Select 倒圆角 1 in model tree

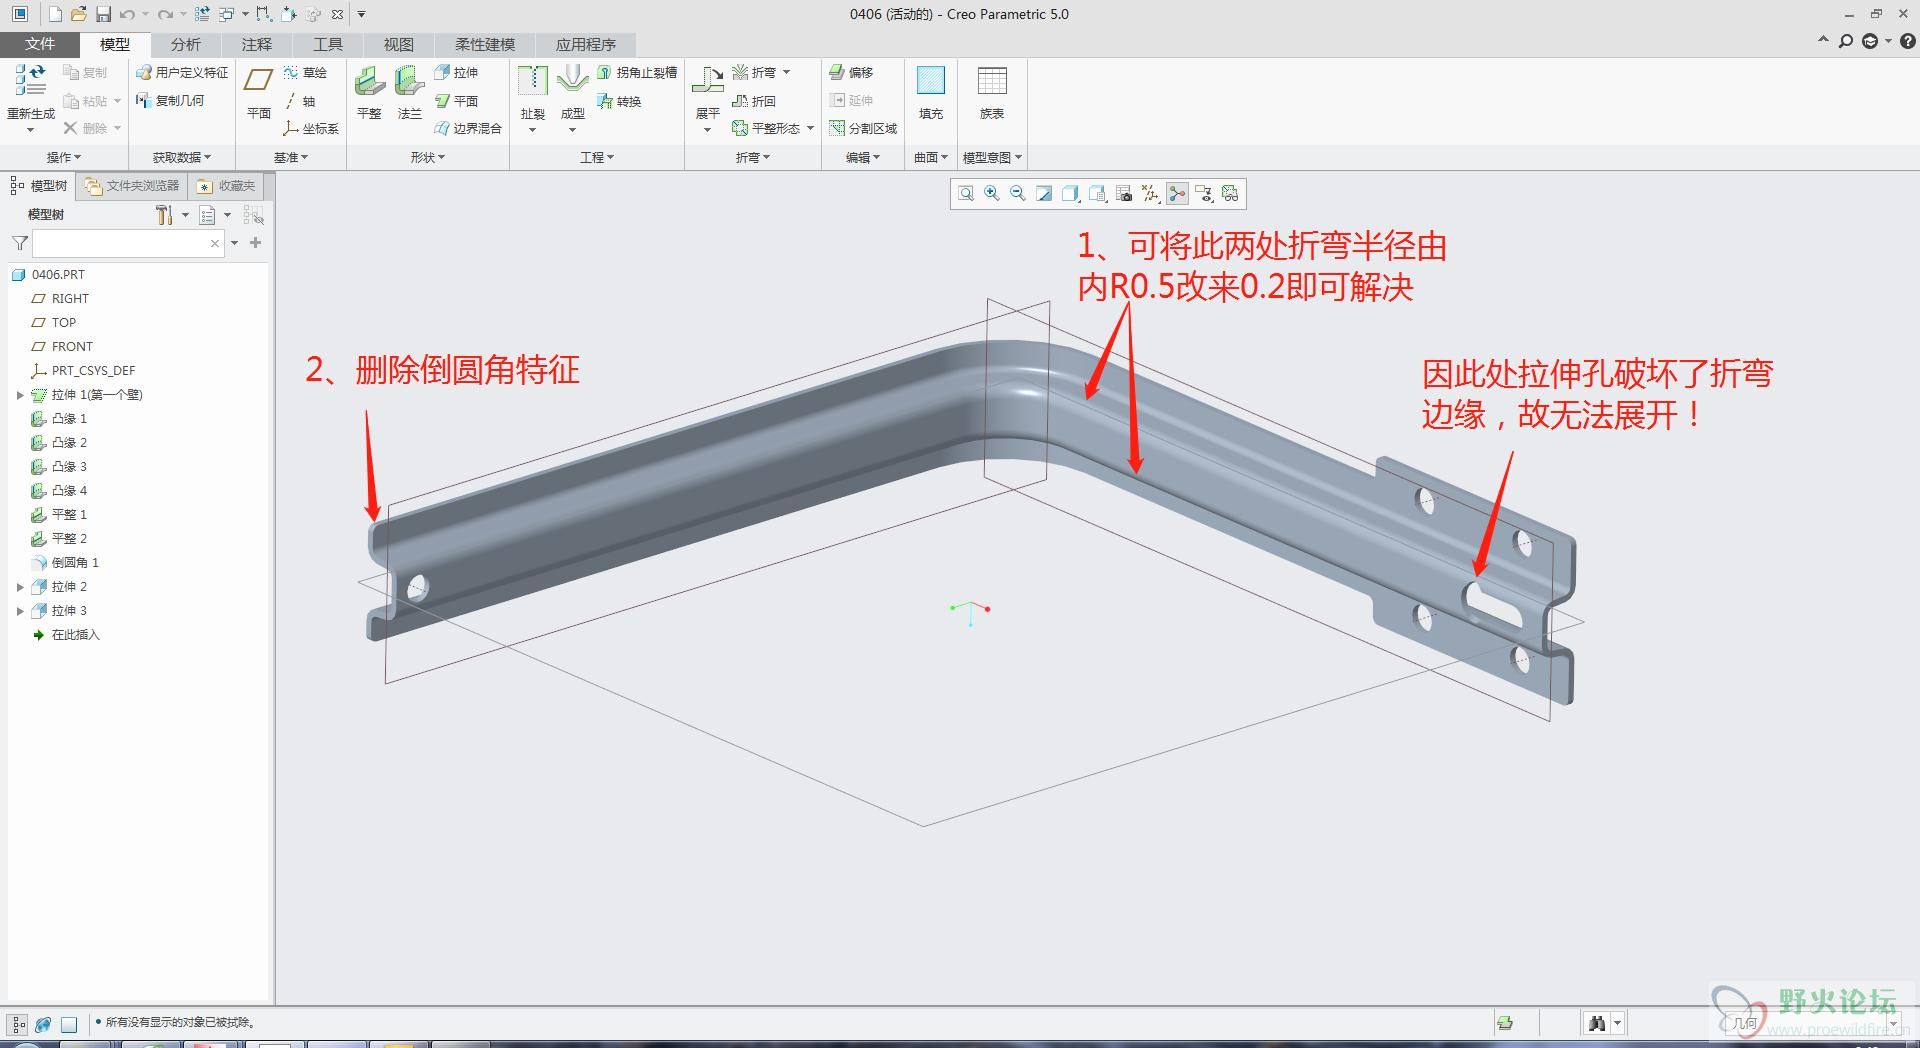point(66,563)
